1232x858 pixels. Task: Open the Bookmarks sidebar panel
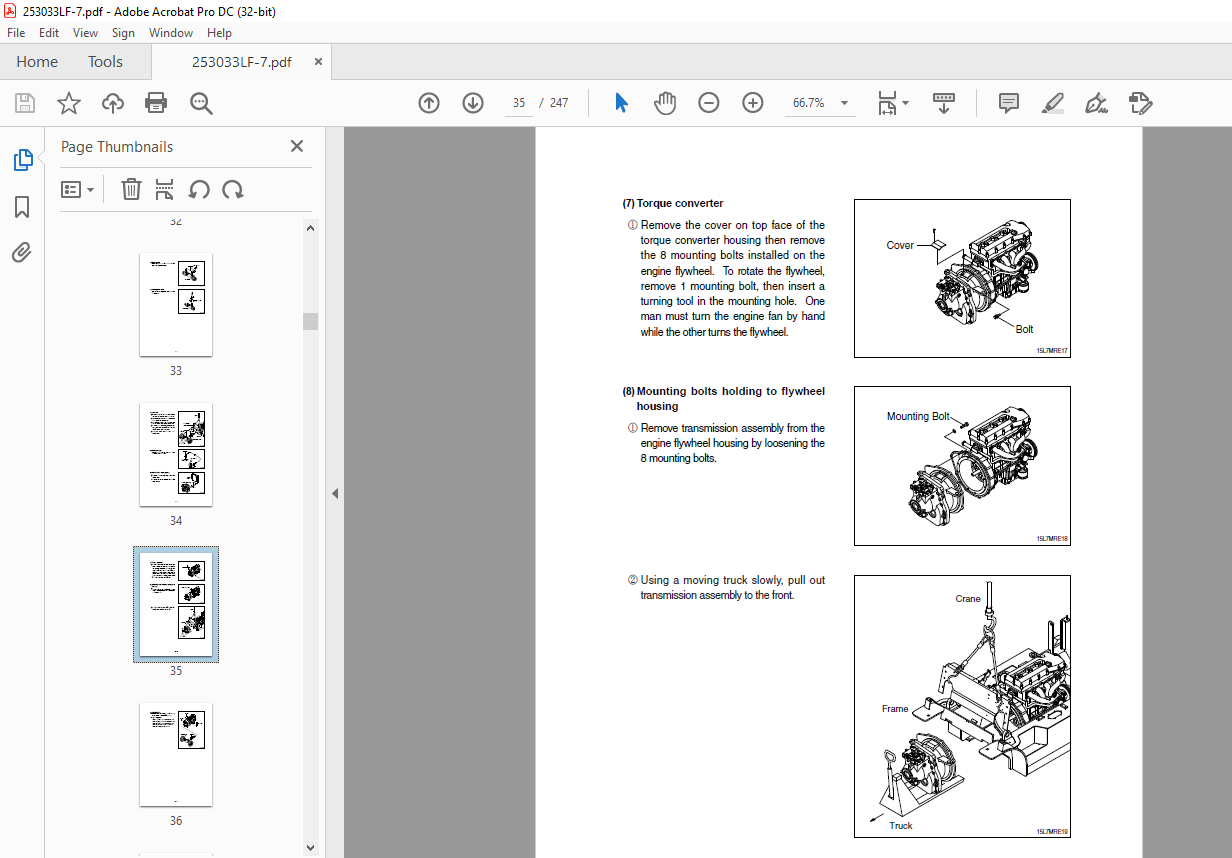point(22,207)
